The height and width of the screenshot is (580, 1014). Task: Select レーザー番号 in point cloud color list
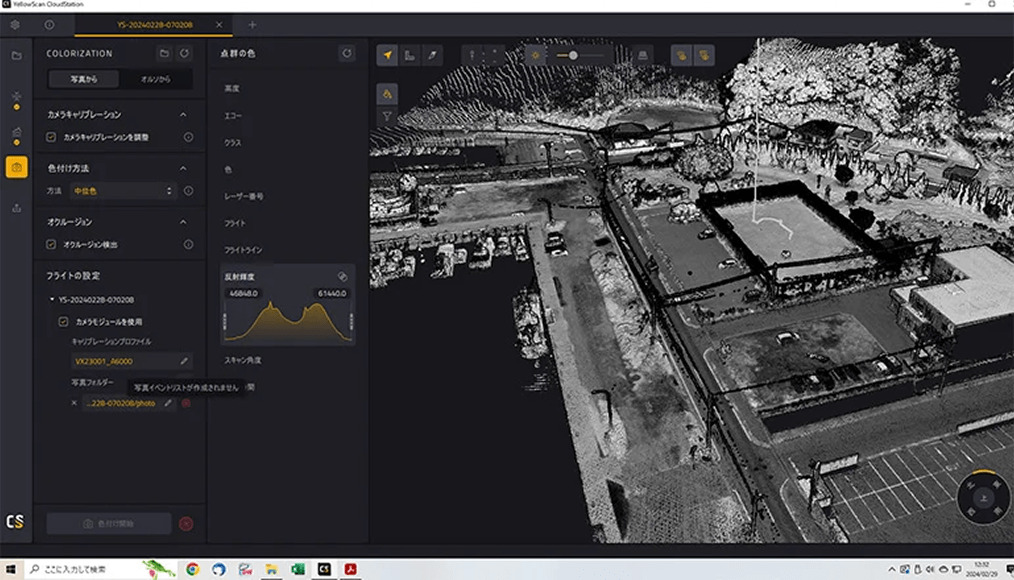tap(243, 197)
